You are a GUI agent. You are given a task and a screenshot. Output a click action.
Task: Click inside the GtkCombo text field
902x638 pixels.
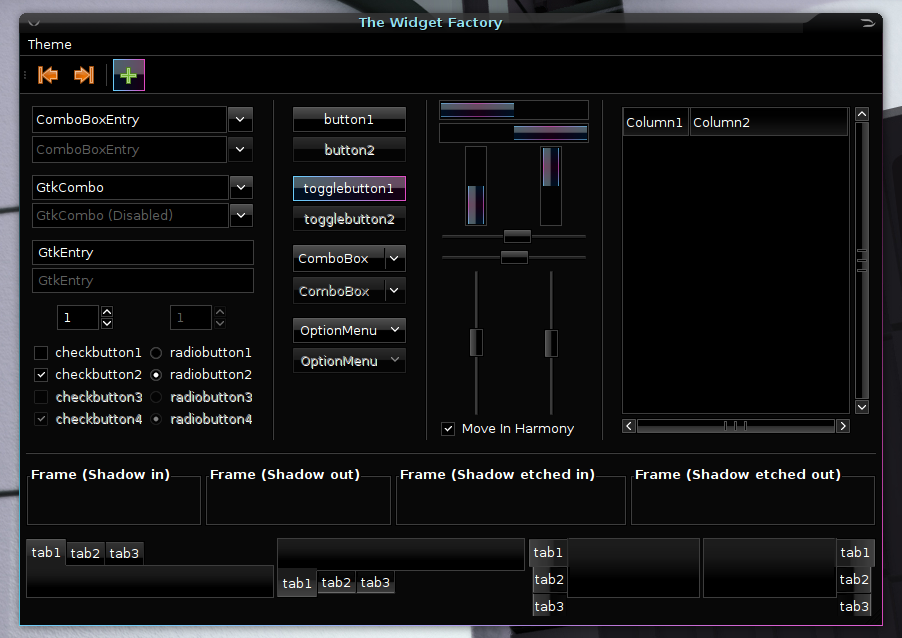click(130, 187)
